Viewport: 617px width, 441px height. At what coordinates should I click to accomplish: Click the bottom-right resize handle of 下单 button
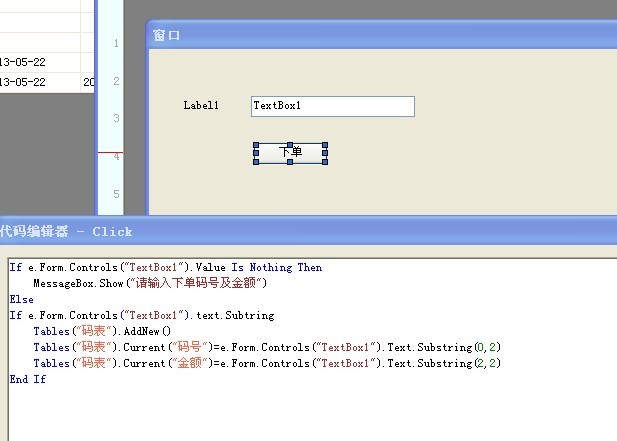[x=325, y=162]
